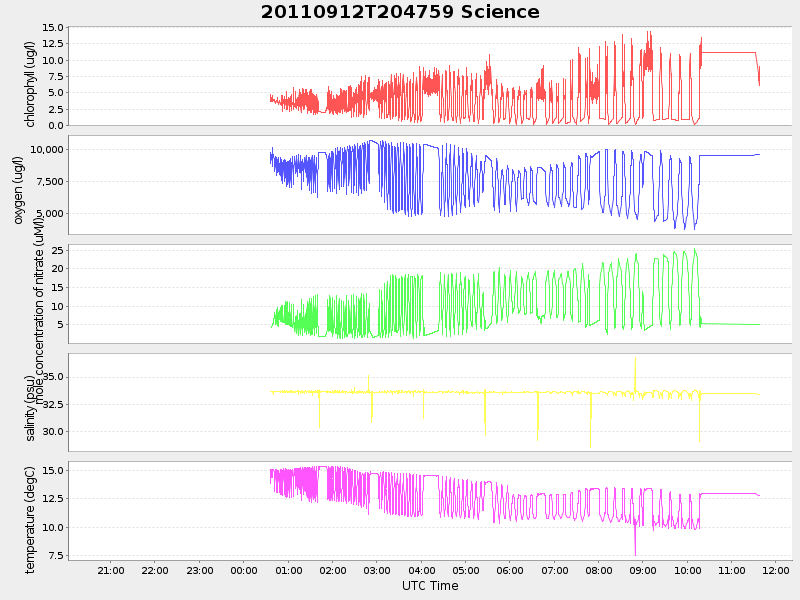This screenshot has height=600, width=800.
Task: Click the '22:00' time tick label
Action: pos(155,570)
